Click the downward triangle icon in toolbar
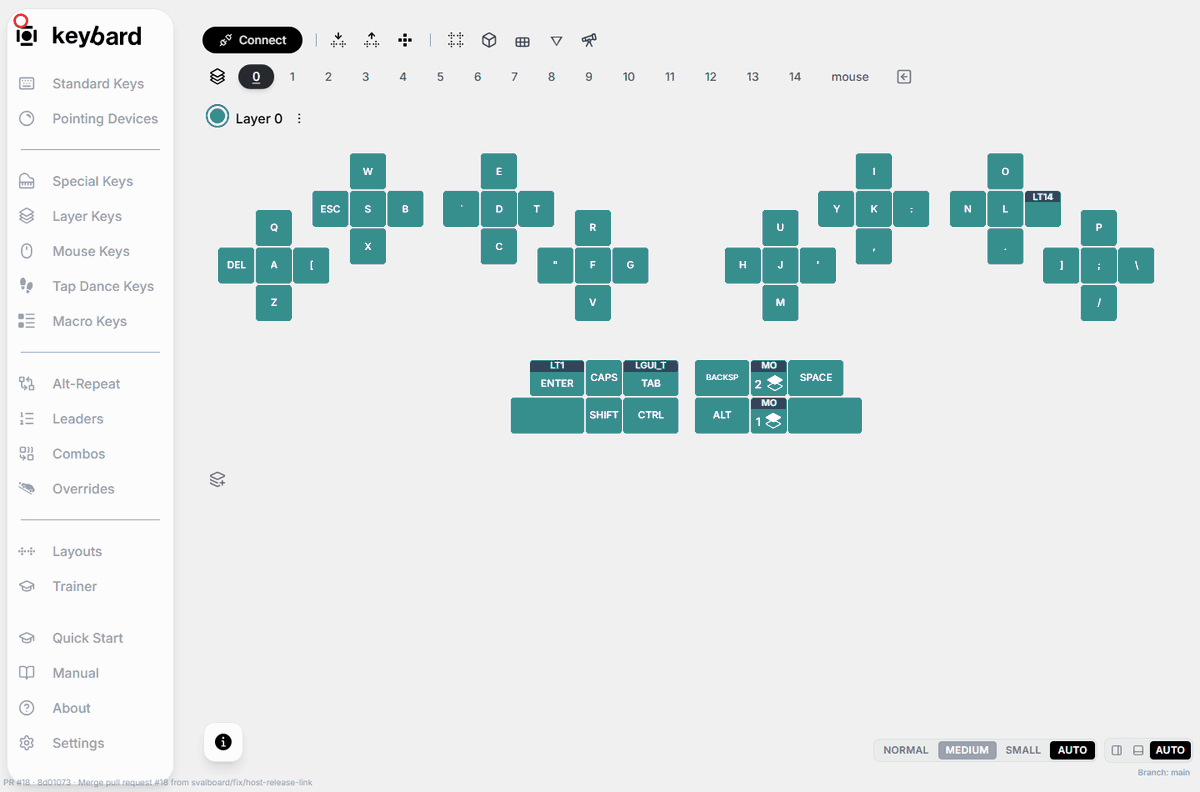 pyautogui.click(x=556, y=41)
